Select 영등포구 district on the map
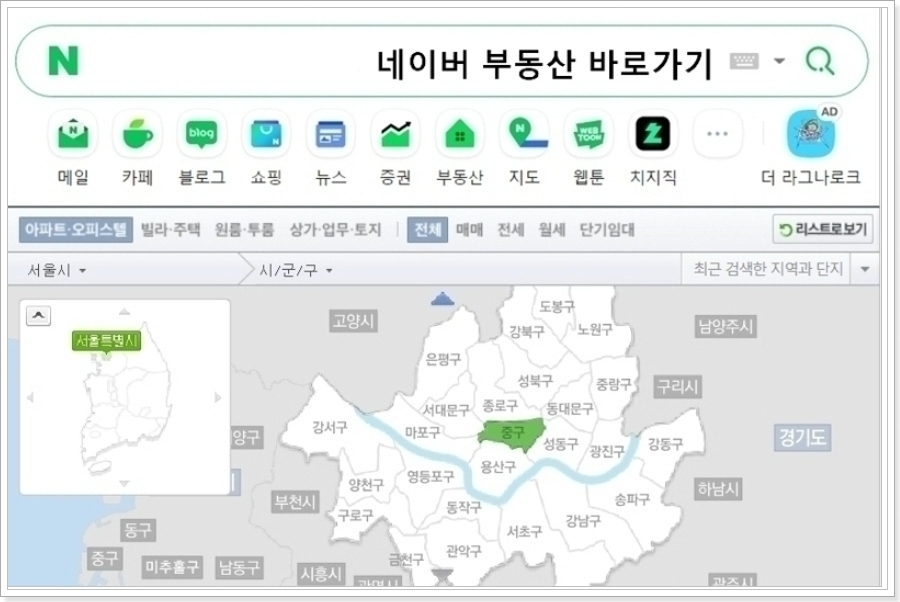This screenshot has width=900, height=602. pyautogui.click(x=430, y=476)
